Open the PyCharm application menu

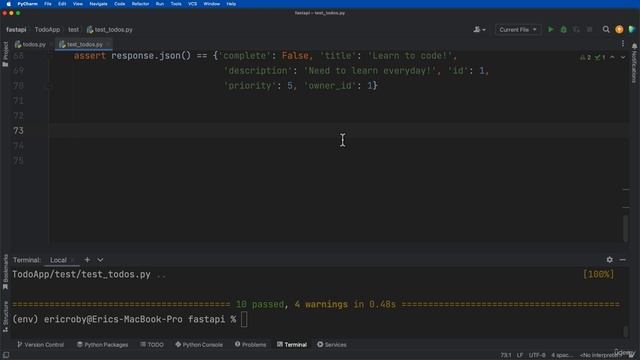pos(27,4)
